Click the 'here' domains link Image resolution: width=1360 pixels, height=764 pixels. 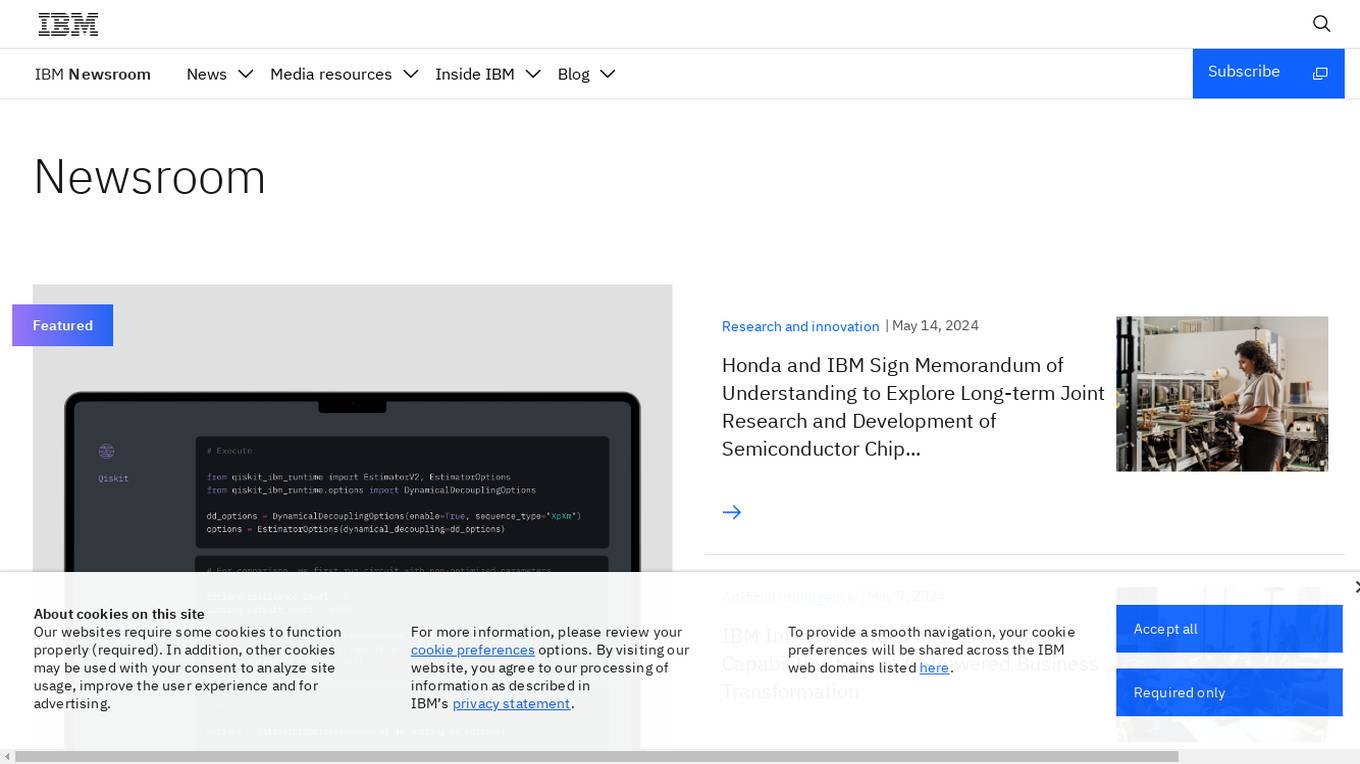pos(934,668)
